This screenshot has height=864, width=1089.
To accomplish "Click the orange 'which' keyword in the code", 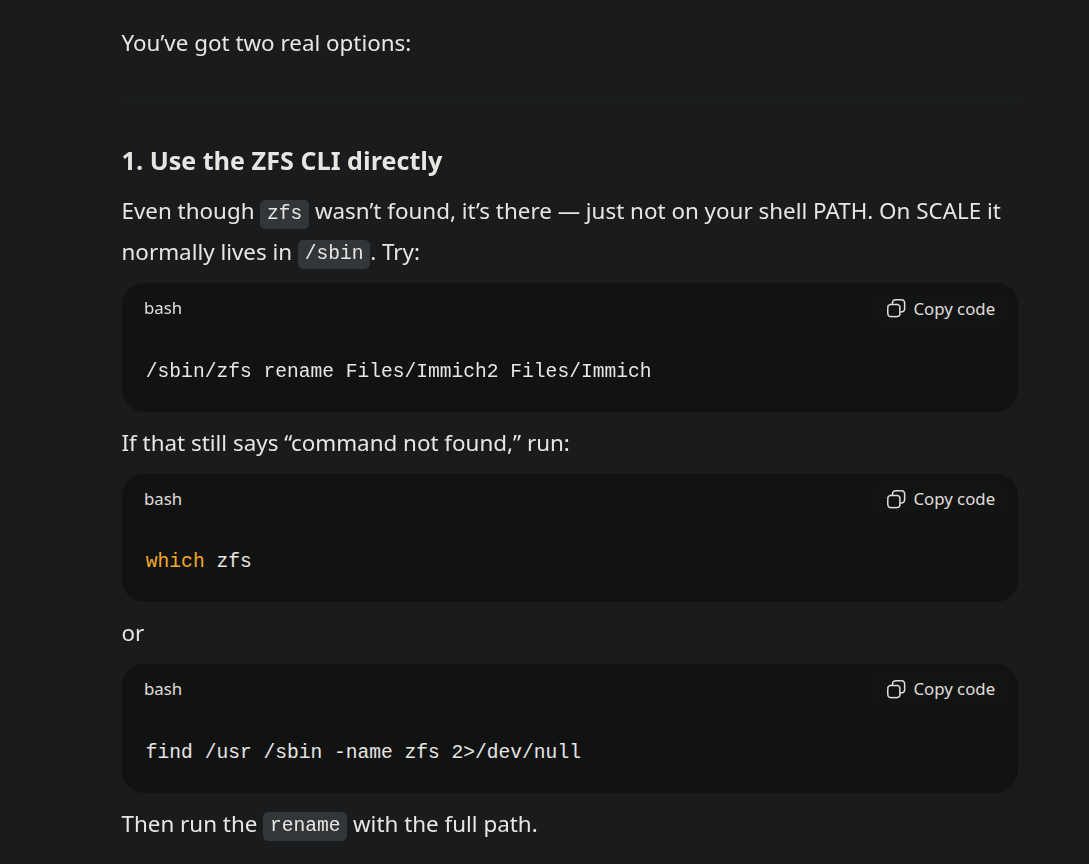I will click(175, 560).
